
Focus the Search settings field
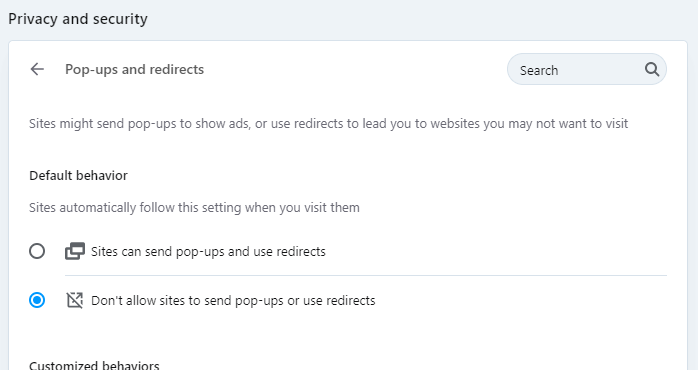click(587, 69)
